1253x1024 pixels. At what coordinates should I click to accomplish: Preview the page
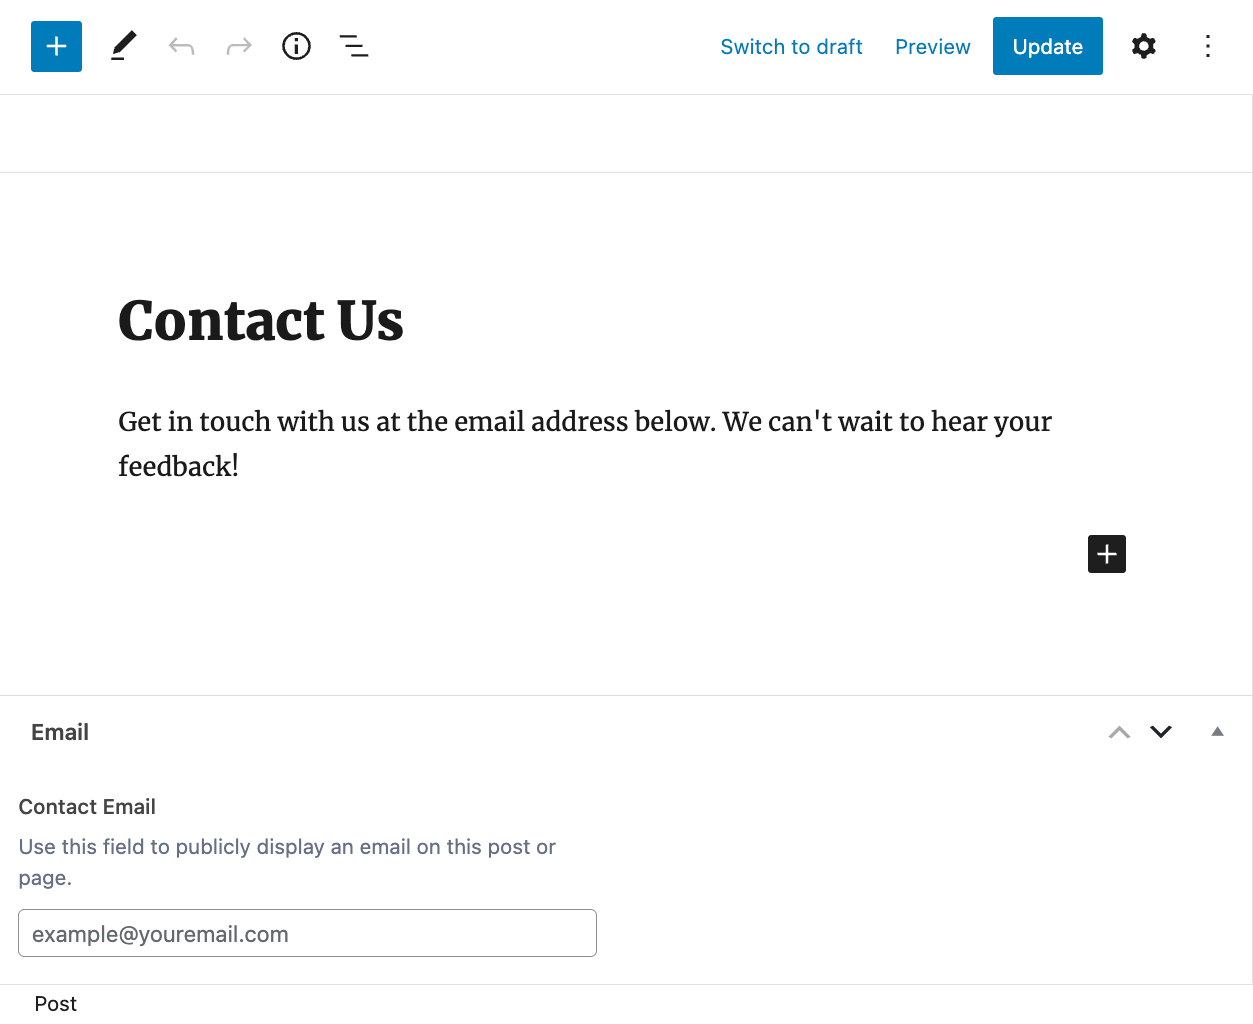[932, 46]
